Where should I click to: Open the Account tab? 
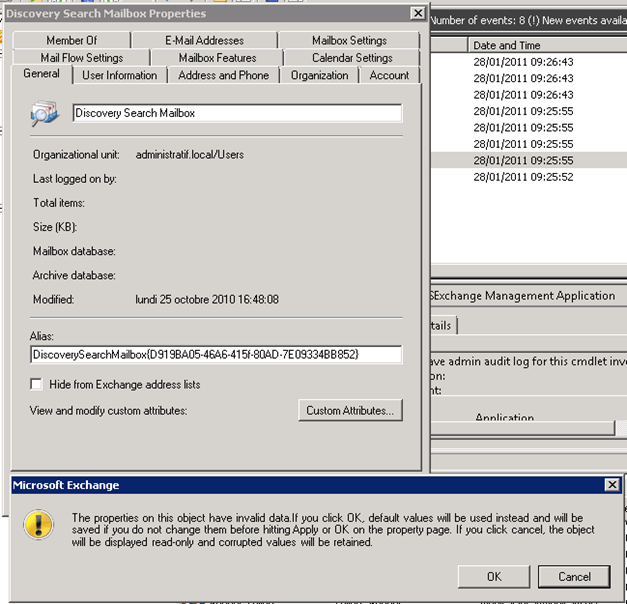click(389, 75)
